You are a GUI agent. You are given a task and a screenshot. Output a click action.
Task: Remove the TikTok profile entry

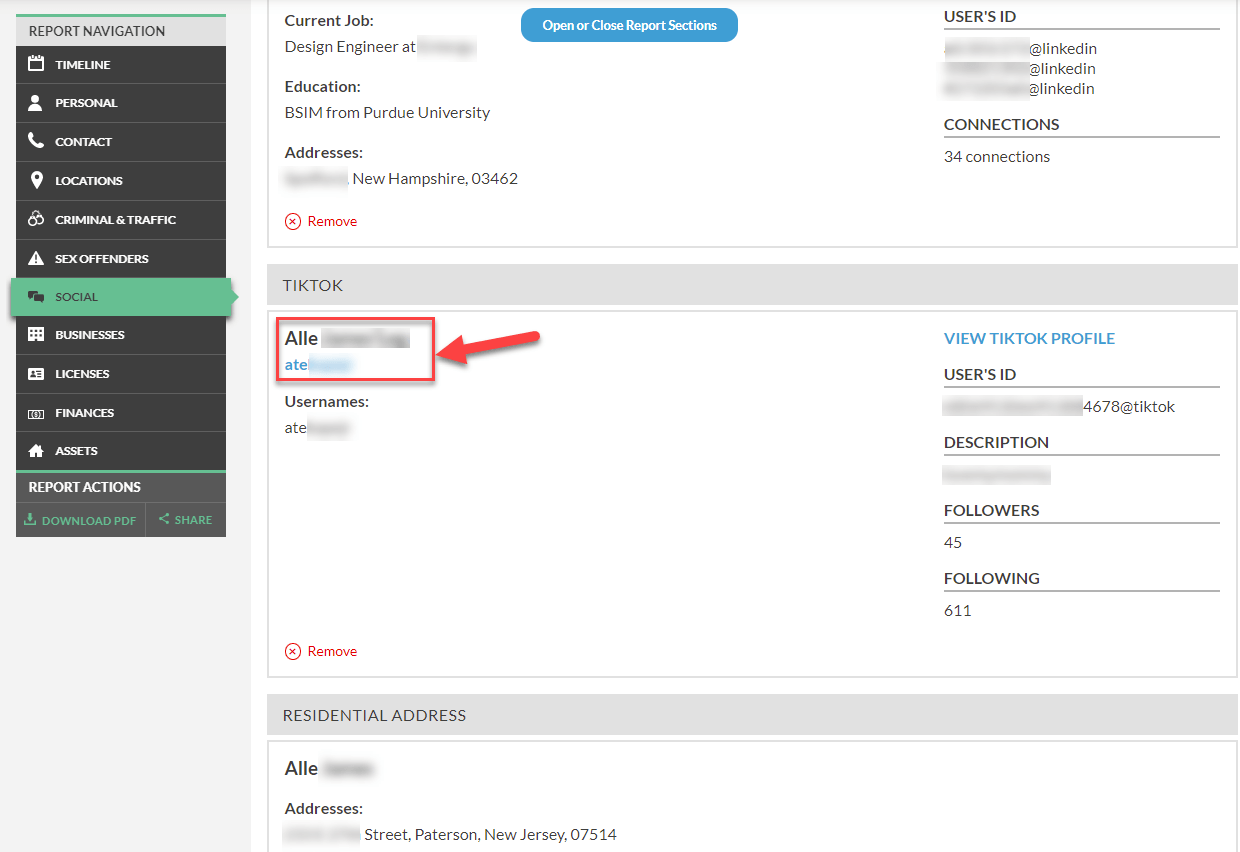(x=321, y=651)
